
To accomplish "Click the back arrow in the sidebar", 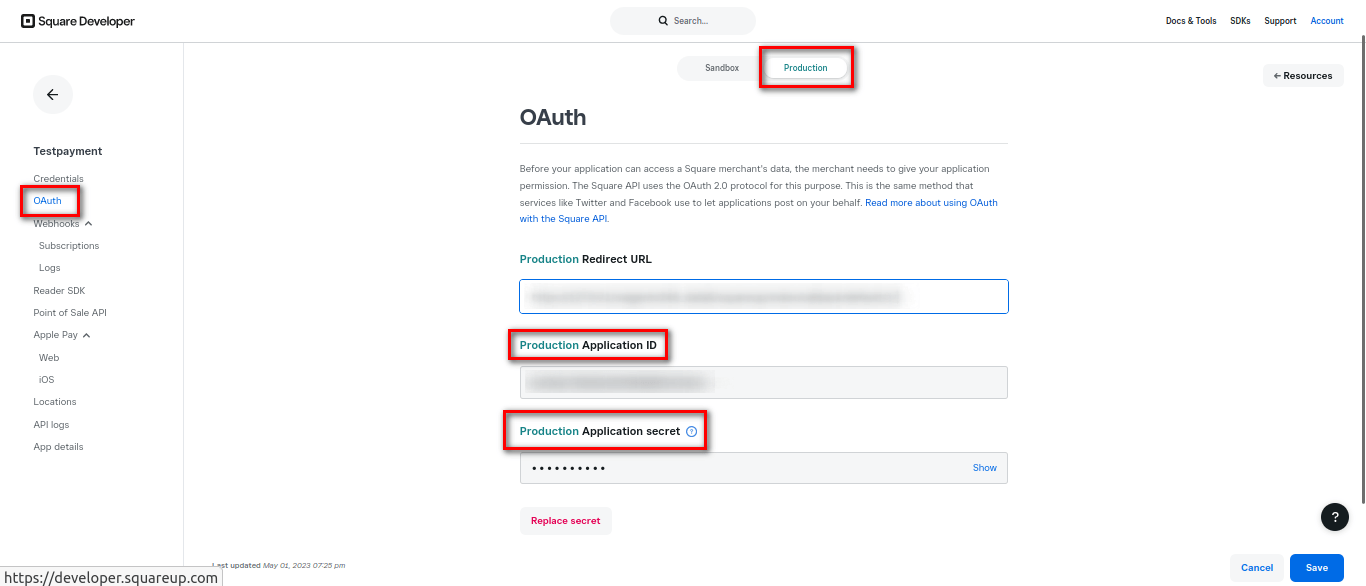I will coord(52,94).
